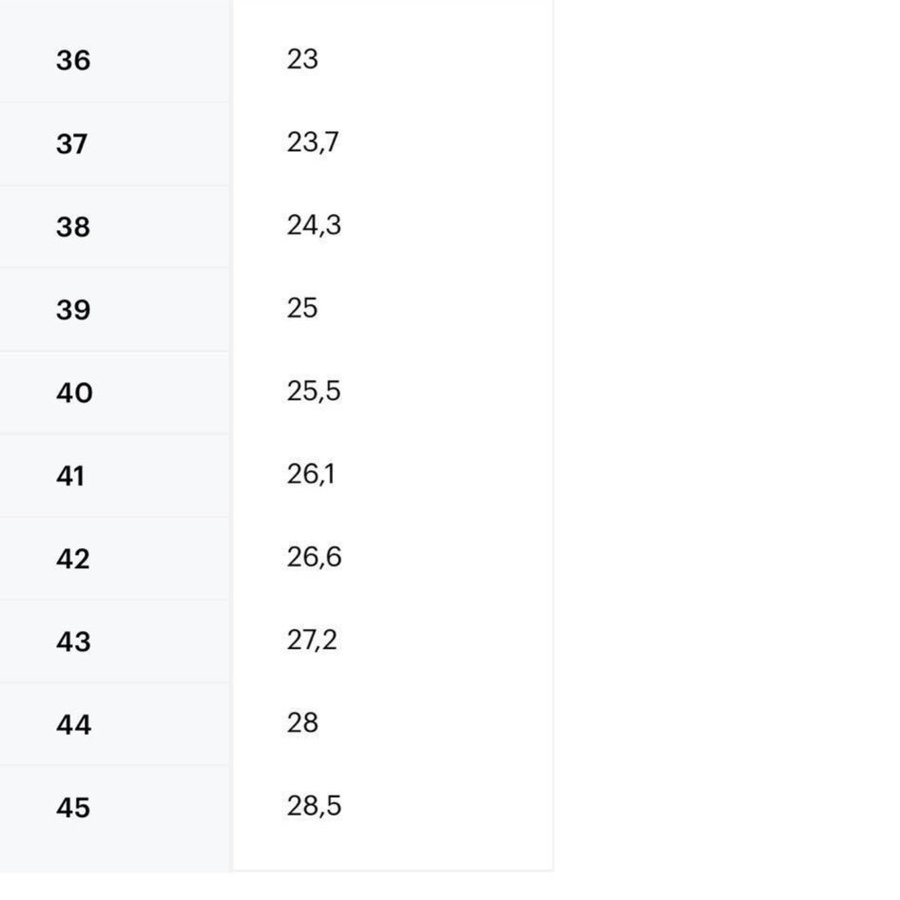
Task: Click on size 40 row label
Action: [x=74, y=393]
